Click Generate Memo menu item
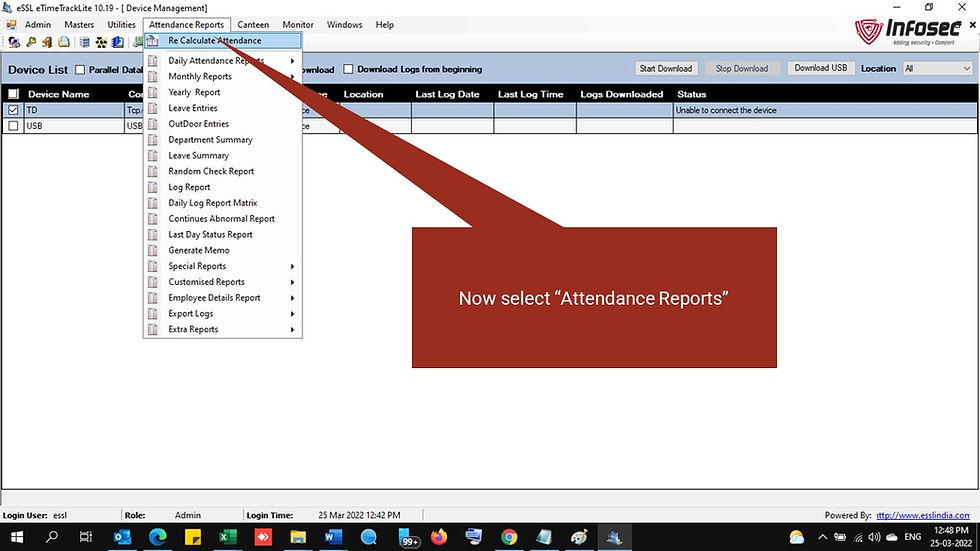The height and width of the screenshot is (551, 980). pos(223,251)
